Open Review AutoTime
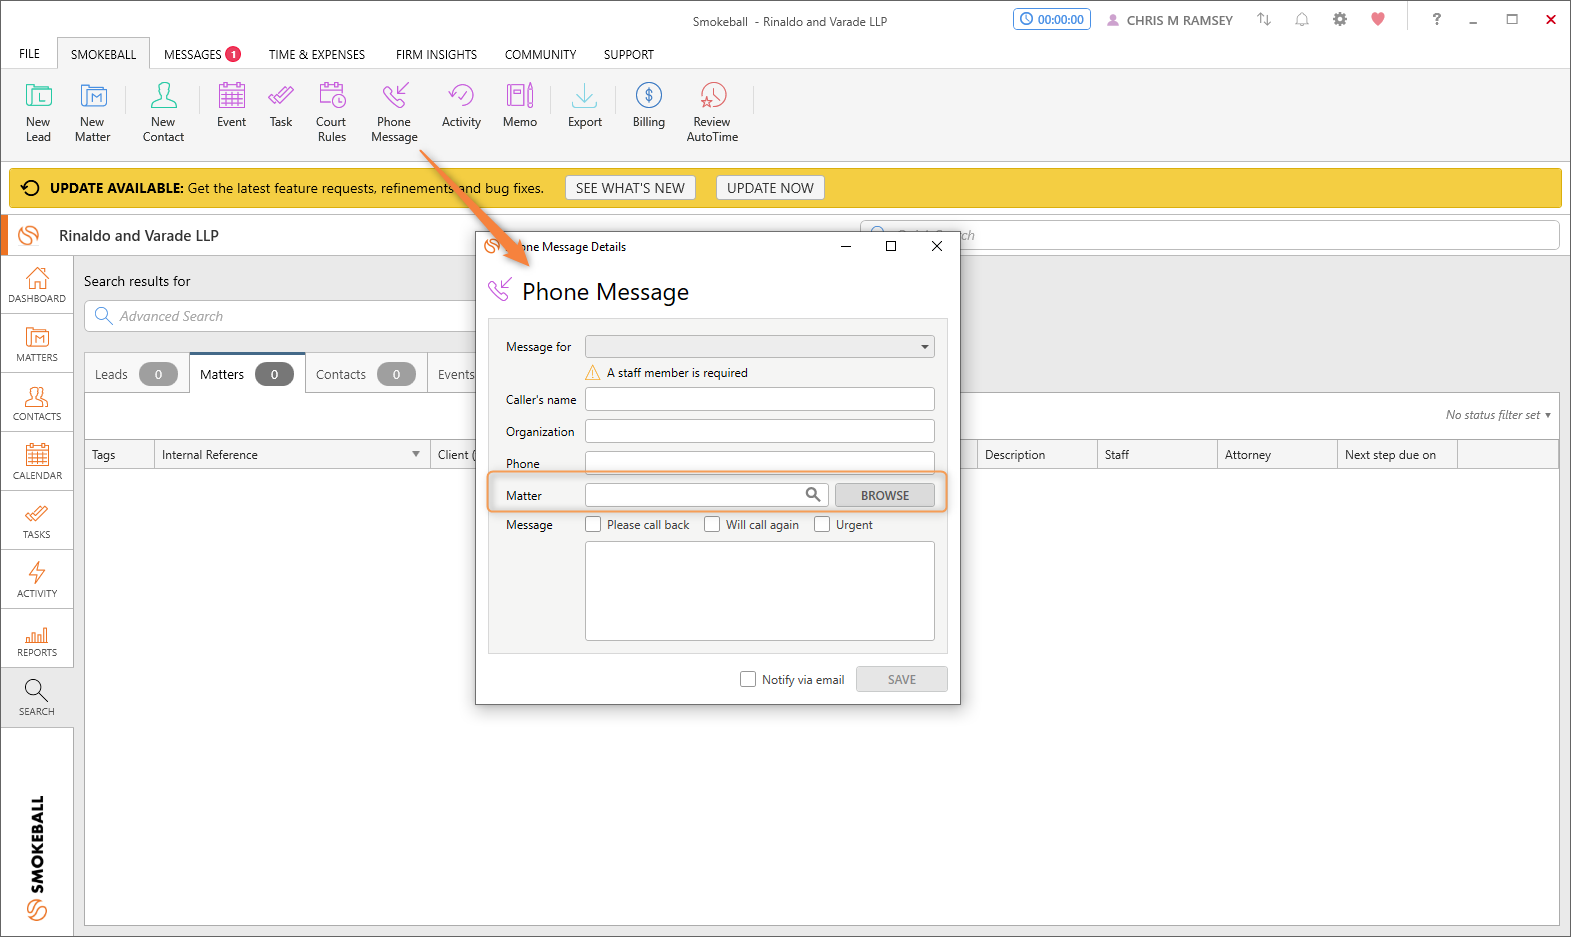Image resolution: width=1571 pixels, height=937 pixels. coord(712,112)
